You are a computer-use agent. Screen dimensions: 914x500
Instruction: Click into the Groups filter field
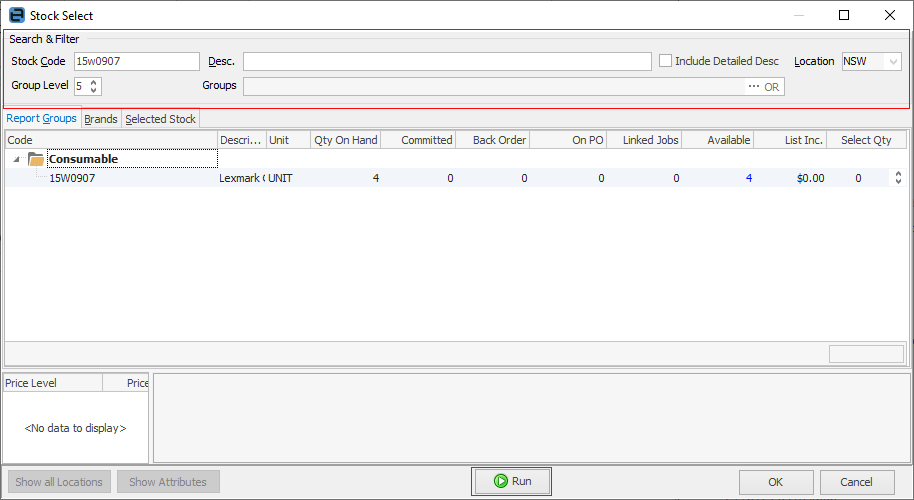click(x=494, y=86)
